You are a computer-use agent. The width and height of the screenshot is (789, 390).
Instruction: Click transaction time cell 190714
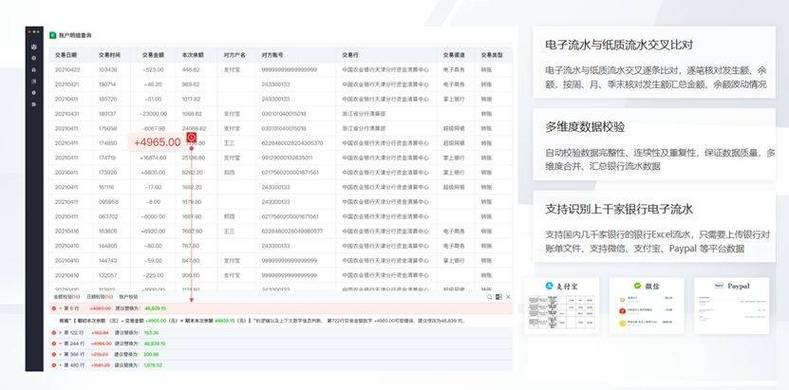pyautogui.click(x=108, y=84)
